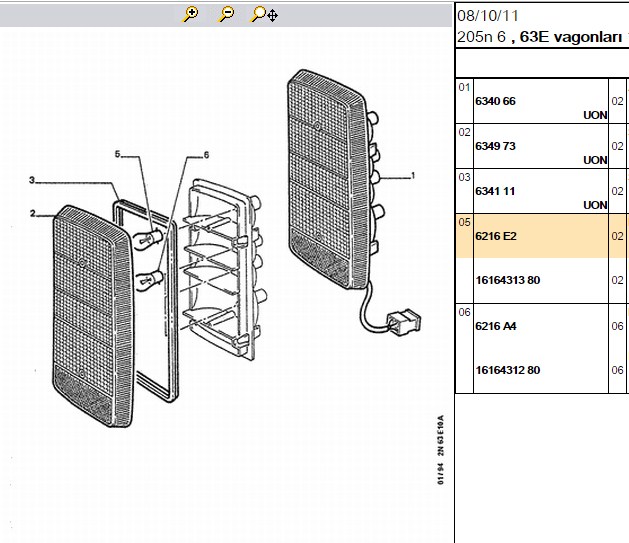Click UON label in 6340 66 row
The image size is (629, 543).
point(595,115)
